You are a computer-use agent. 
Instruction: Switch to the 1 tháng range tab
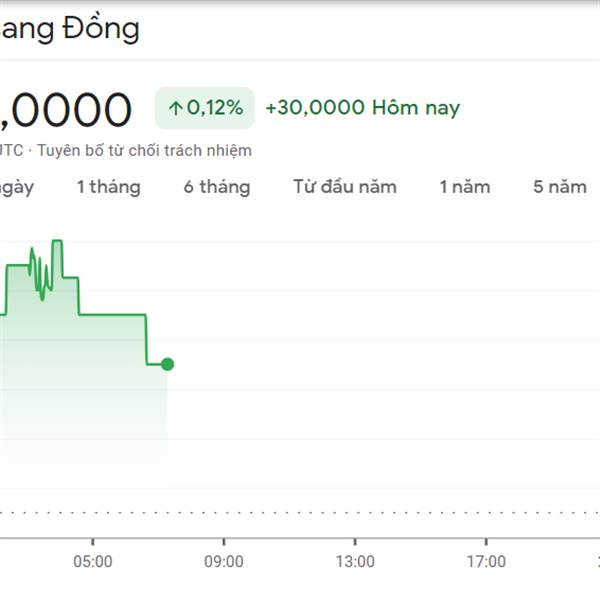(x=109, y=187)
